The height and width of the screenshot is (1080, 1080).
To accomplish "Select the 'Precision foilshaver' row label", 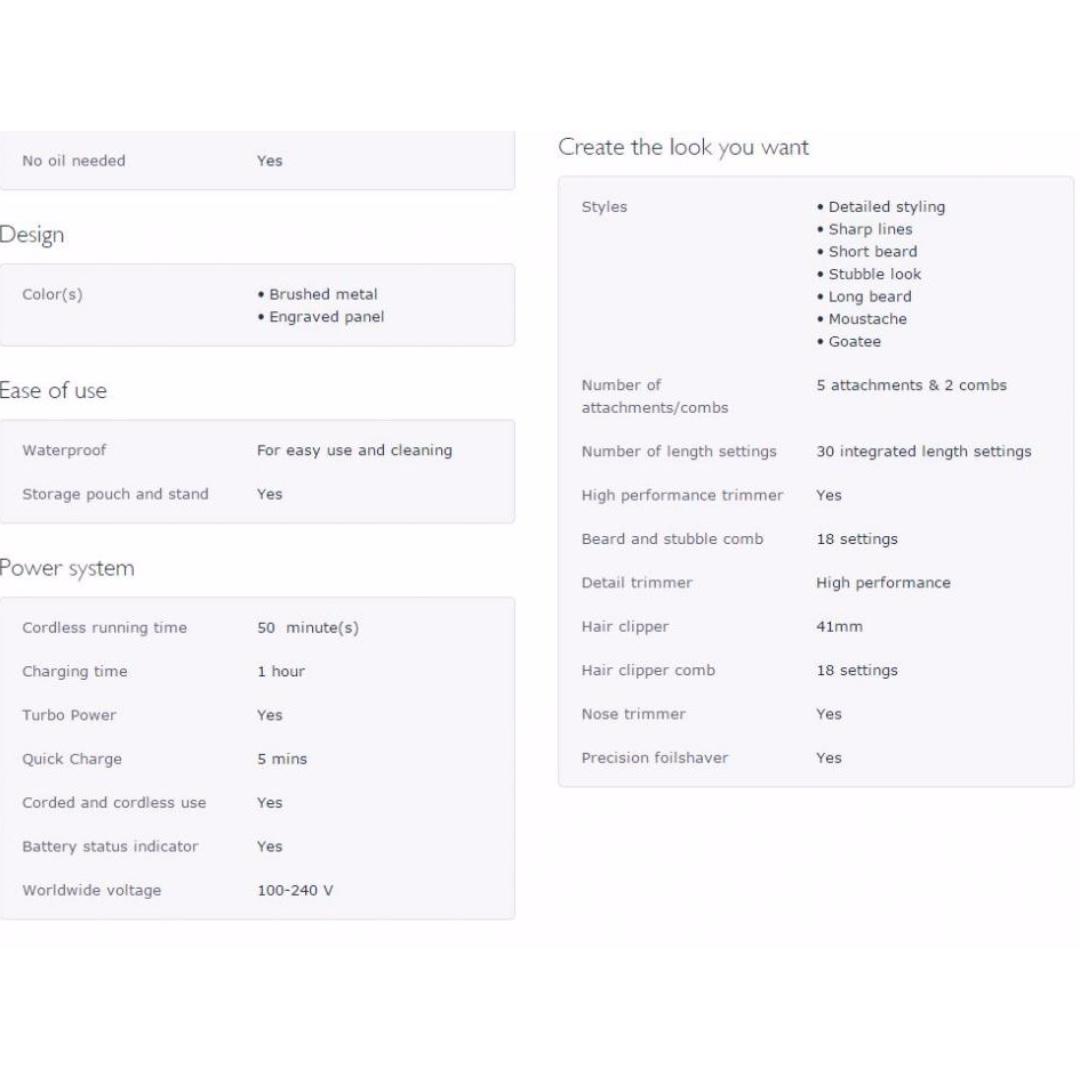I will (654, 758).
